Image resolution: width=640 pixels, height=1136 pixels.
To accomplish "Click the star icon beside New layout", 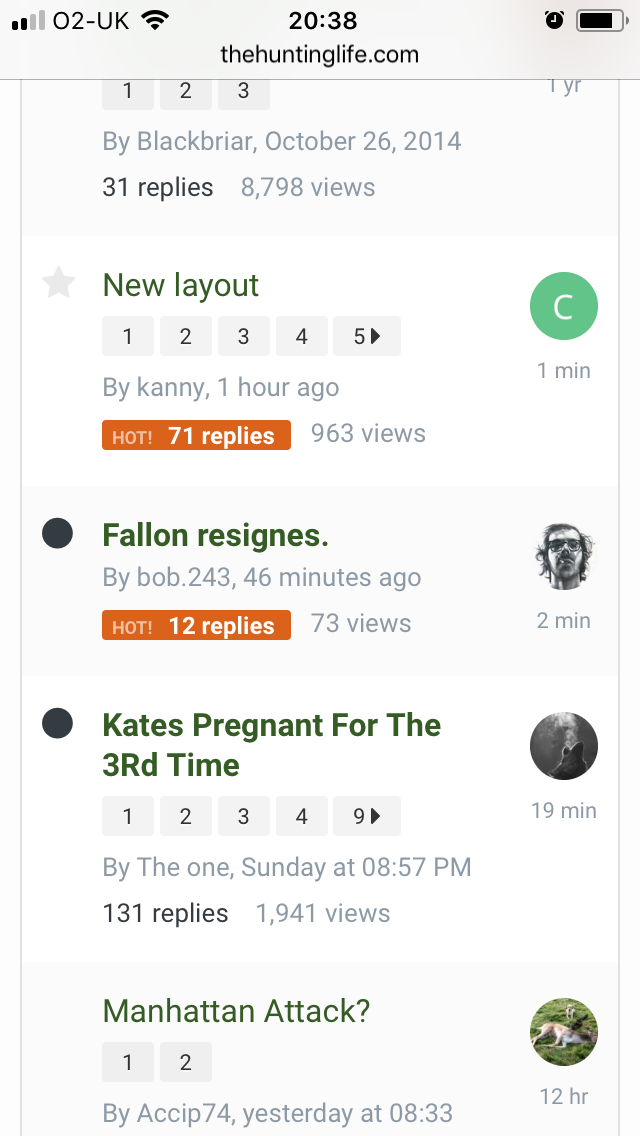I will coord(59,283).
